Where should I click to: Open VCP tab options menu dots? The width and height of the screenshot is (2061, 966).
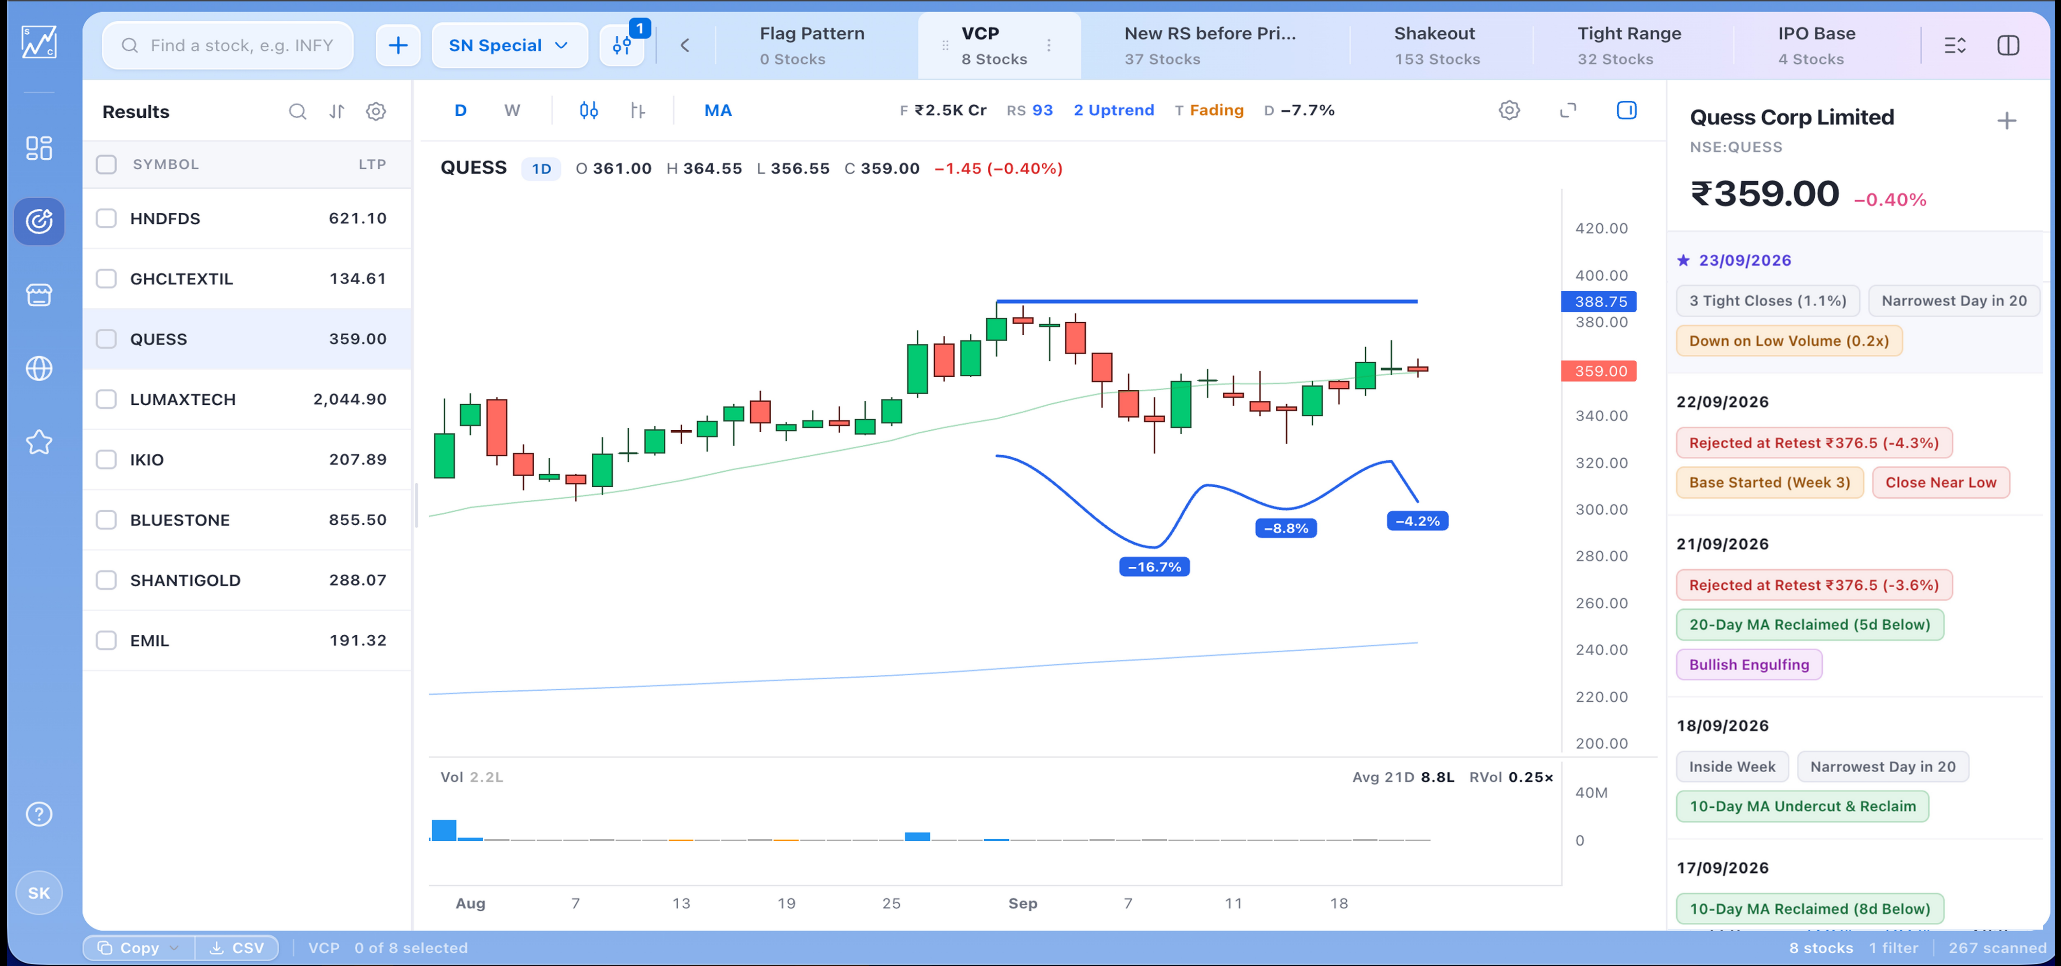[1049, 45]
